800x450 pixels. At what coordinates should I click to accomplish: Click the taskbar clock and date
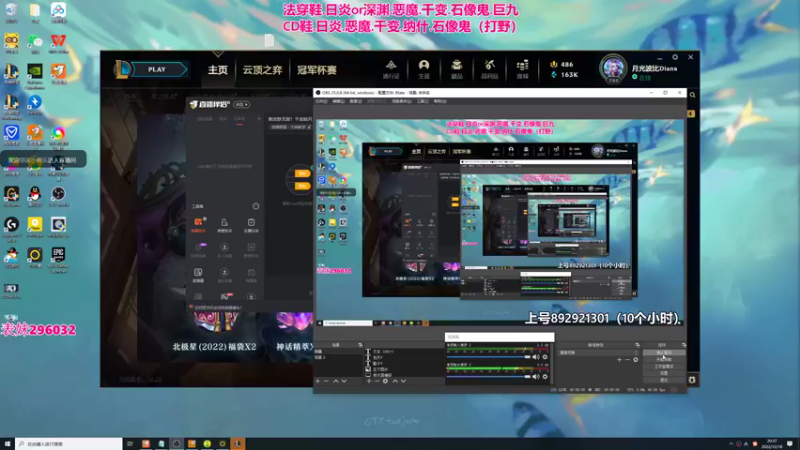[771, 444]
